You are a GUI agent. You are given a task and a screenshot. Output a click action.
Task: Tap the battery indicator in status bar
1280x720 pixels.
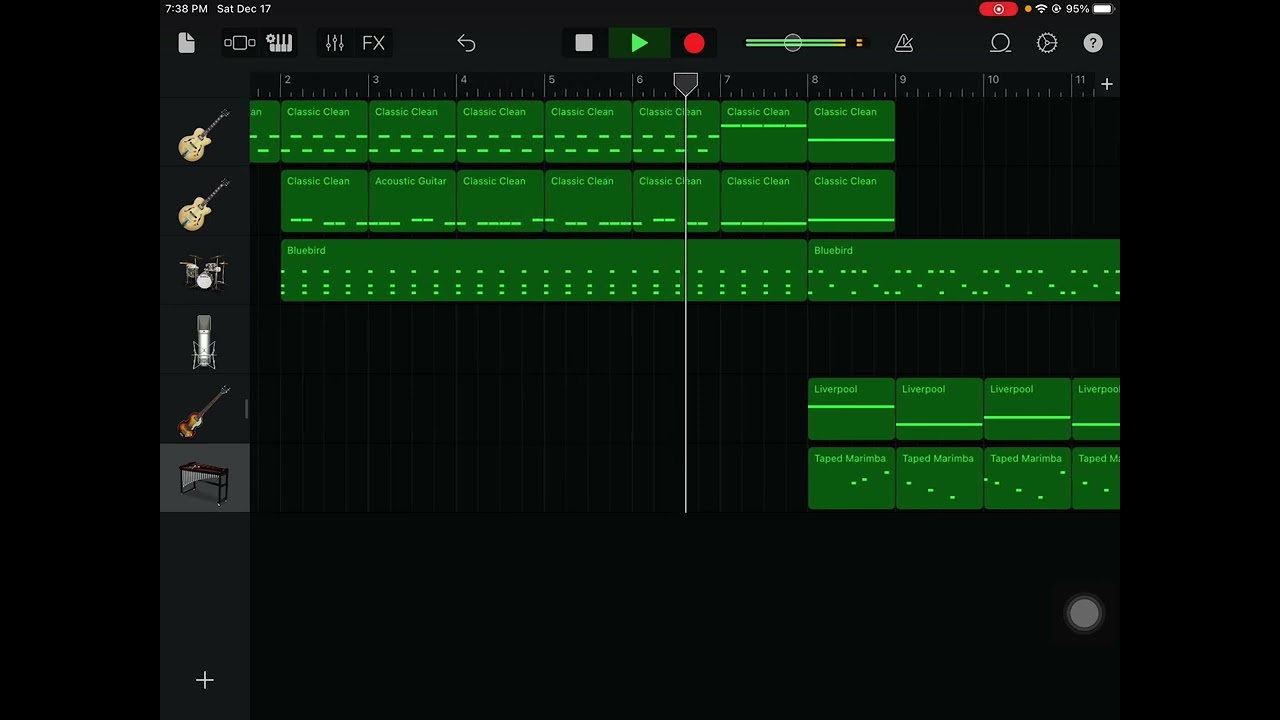1102,9
